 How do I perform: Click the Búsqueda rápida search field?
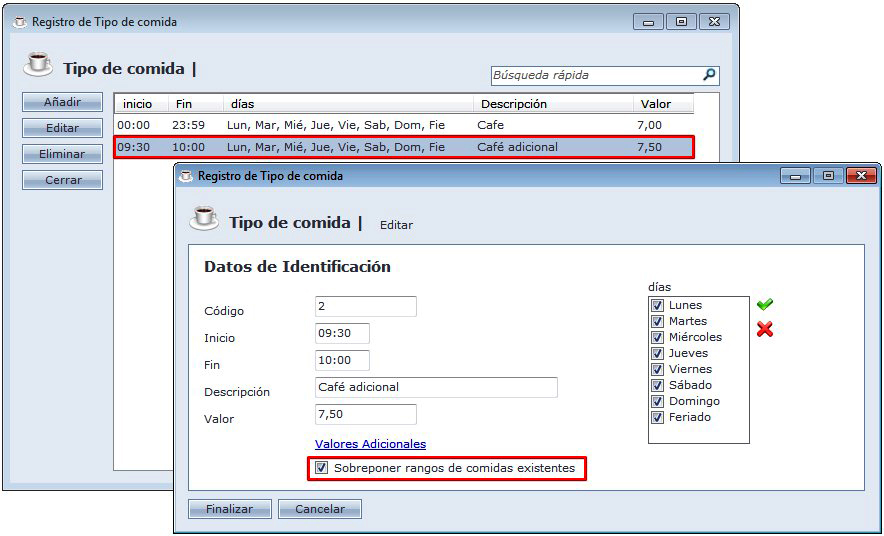tap(595, 75)
